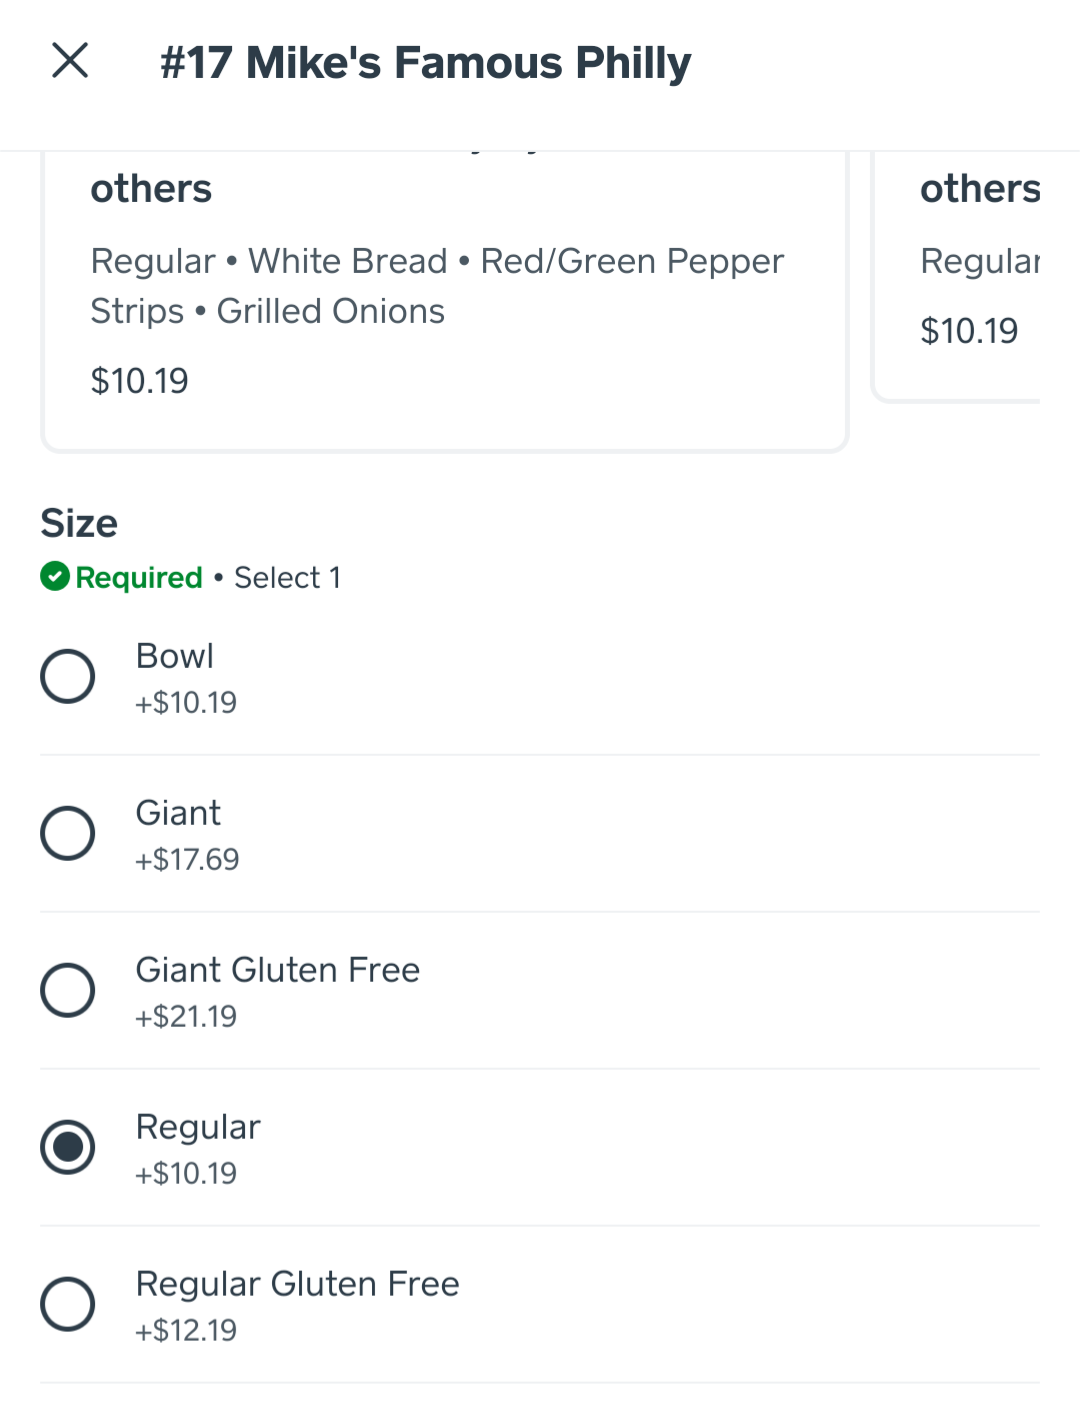Tap the Regular Gluten Free label text
The height and width of the screenshot is (1406, 1080).
[298, 1284]
